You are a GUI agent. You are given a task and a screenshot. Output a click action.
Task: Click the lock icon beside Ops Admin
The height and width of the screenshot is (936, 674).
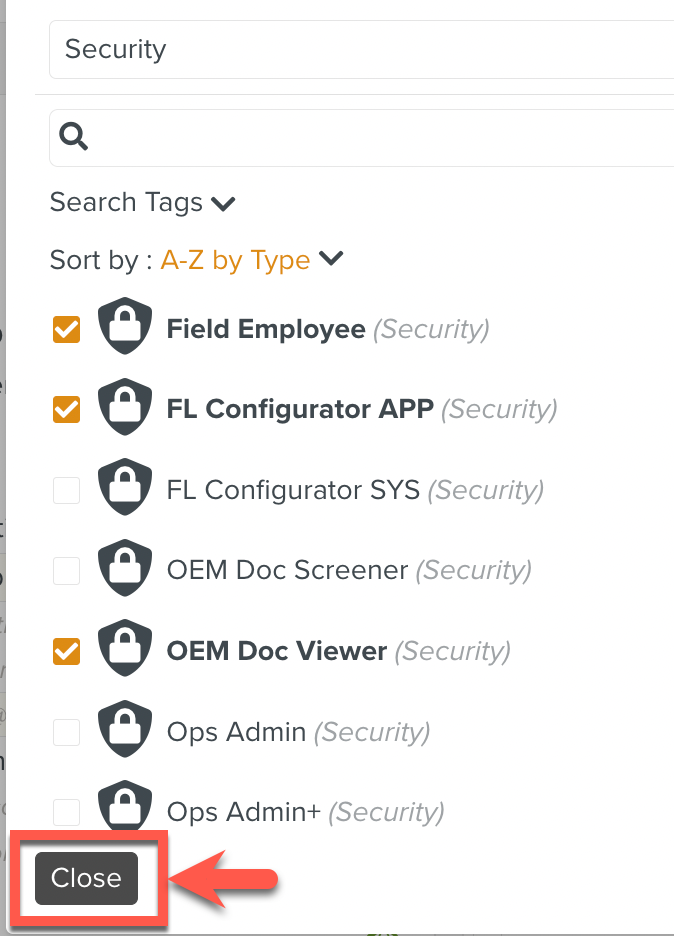pos(125,728)
